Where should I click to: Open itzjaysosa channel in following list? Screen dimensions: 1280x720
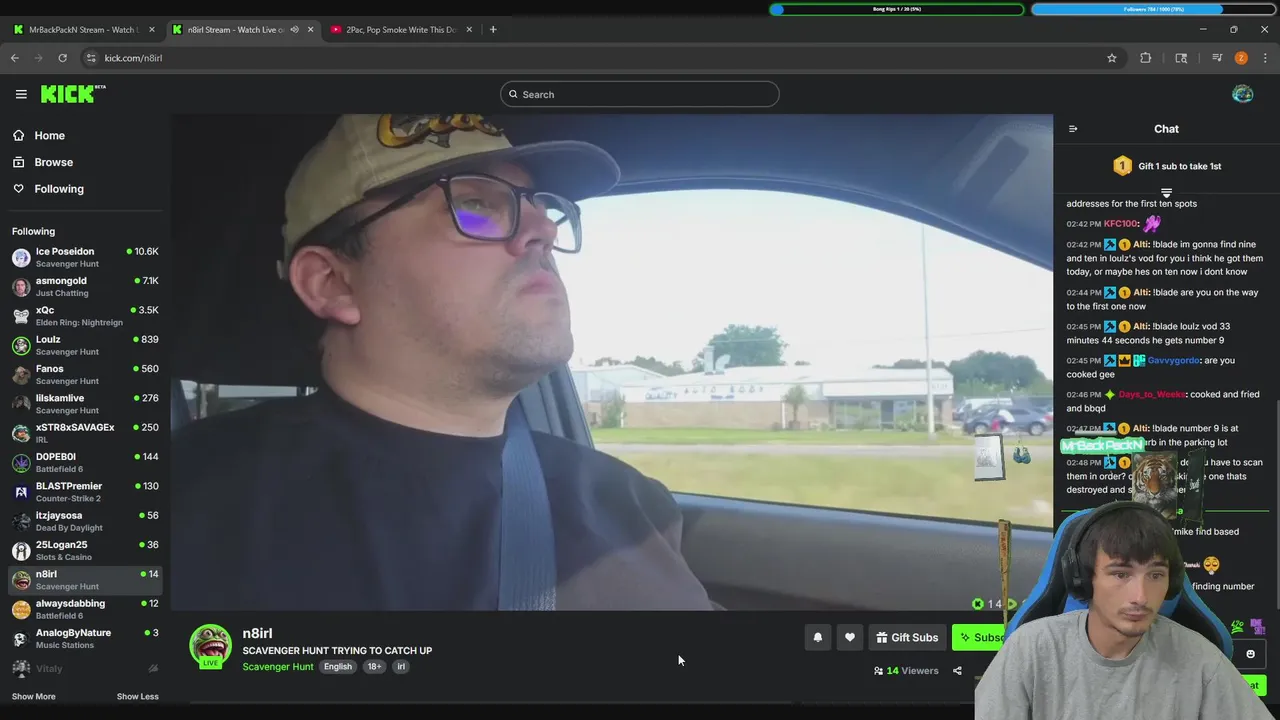click(85, 521)
